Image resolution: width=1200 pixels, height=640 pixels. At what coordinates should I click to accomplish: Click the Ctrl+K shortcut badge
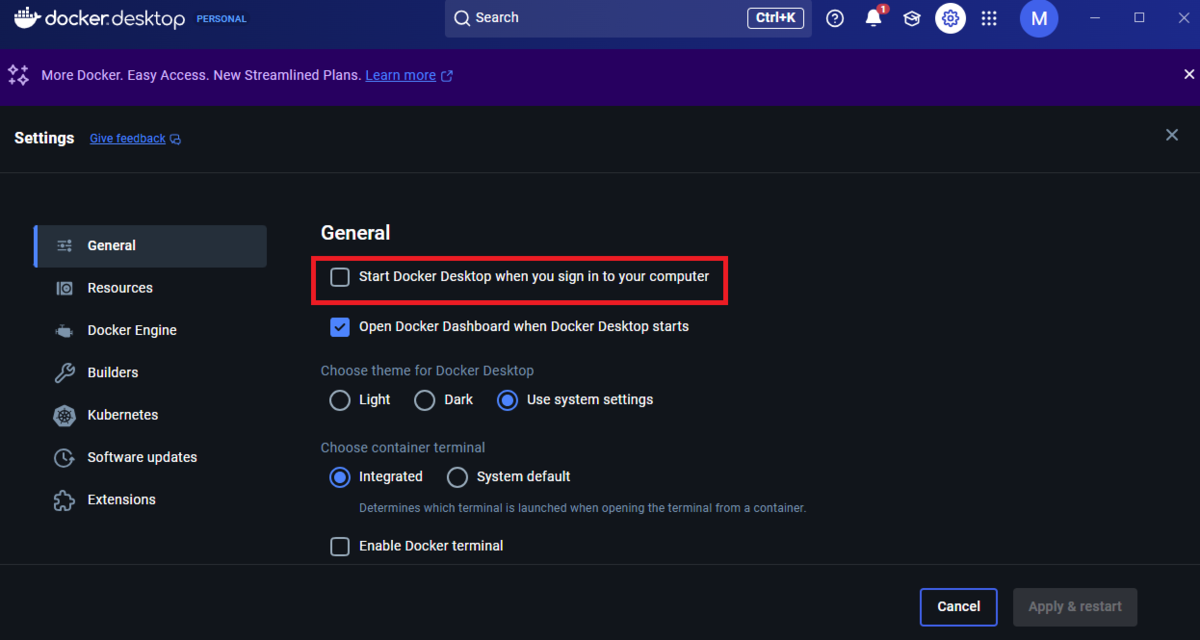pos(775,18)
